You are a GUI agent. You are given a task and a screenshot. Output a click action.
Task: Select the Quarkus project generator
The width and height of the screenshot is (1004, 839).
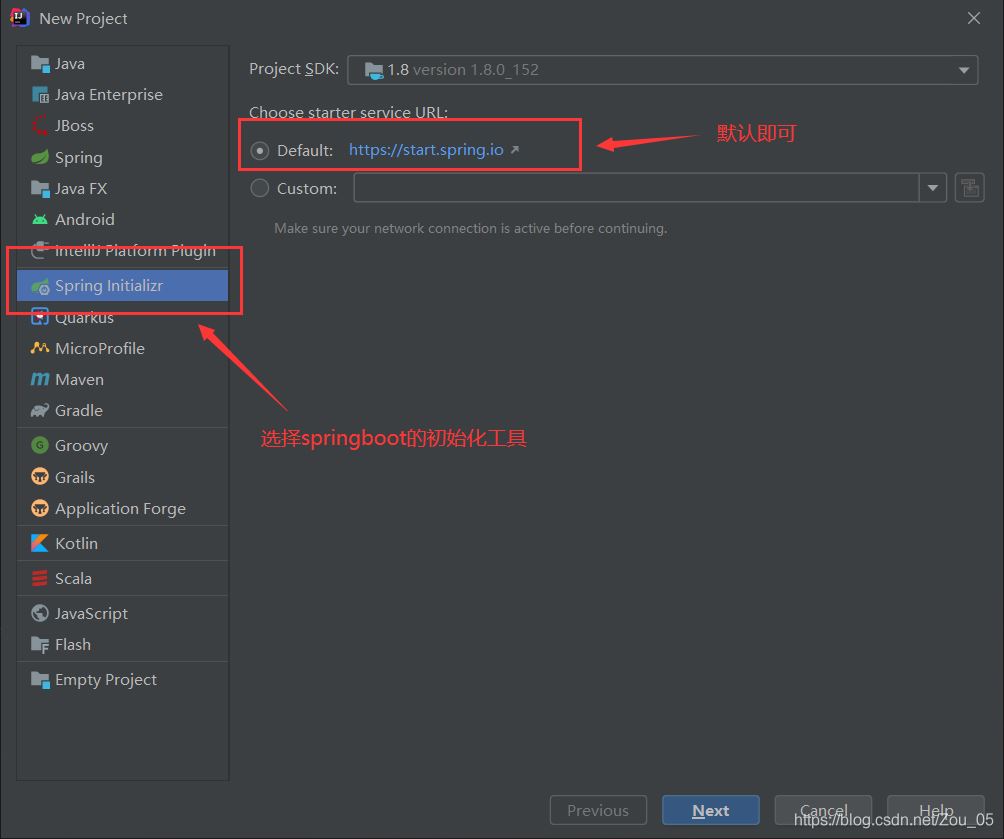pos(83,317)
